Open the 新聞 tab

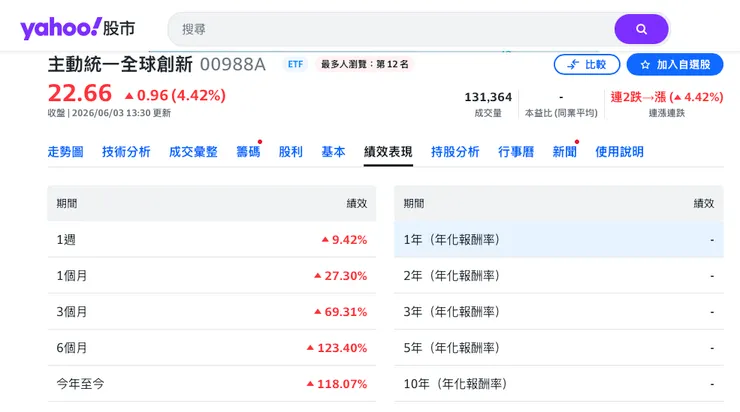[x=564, y=152]
